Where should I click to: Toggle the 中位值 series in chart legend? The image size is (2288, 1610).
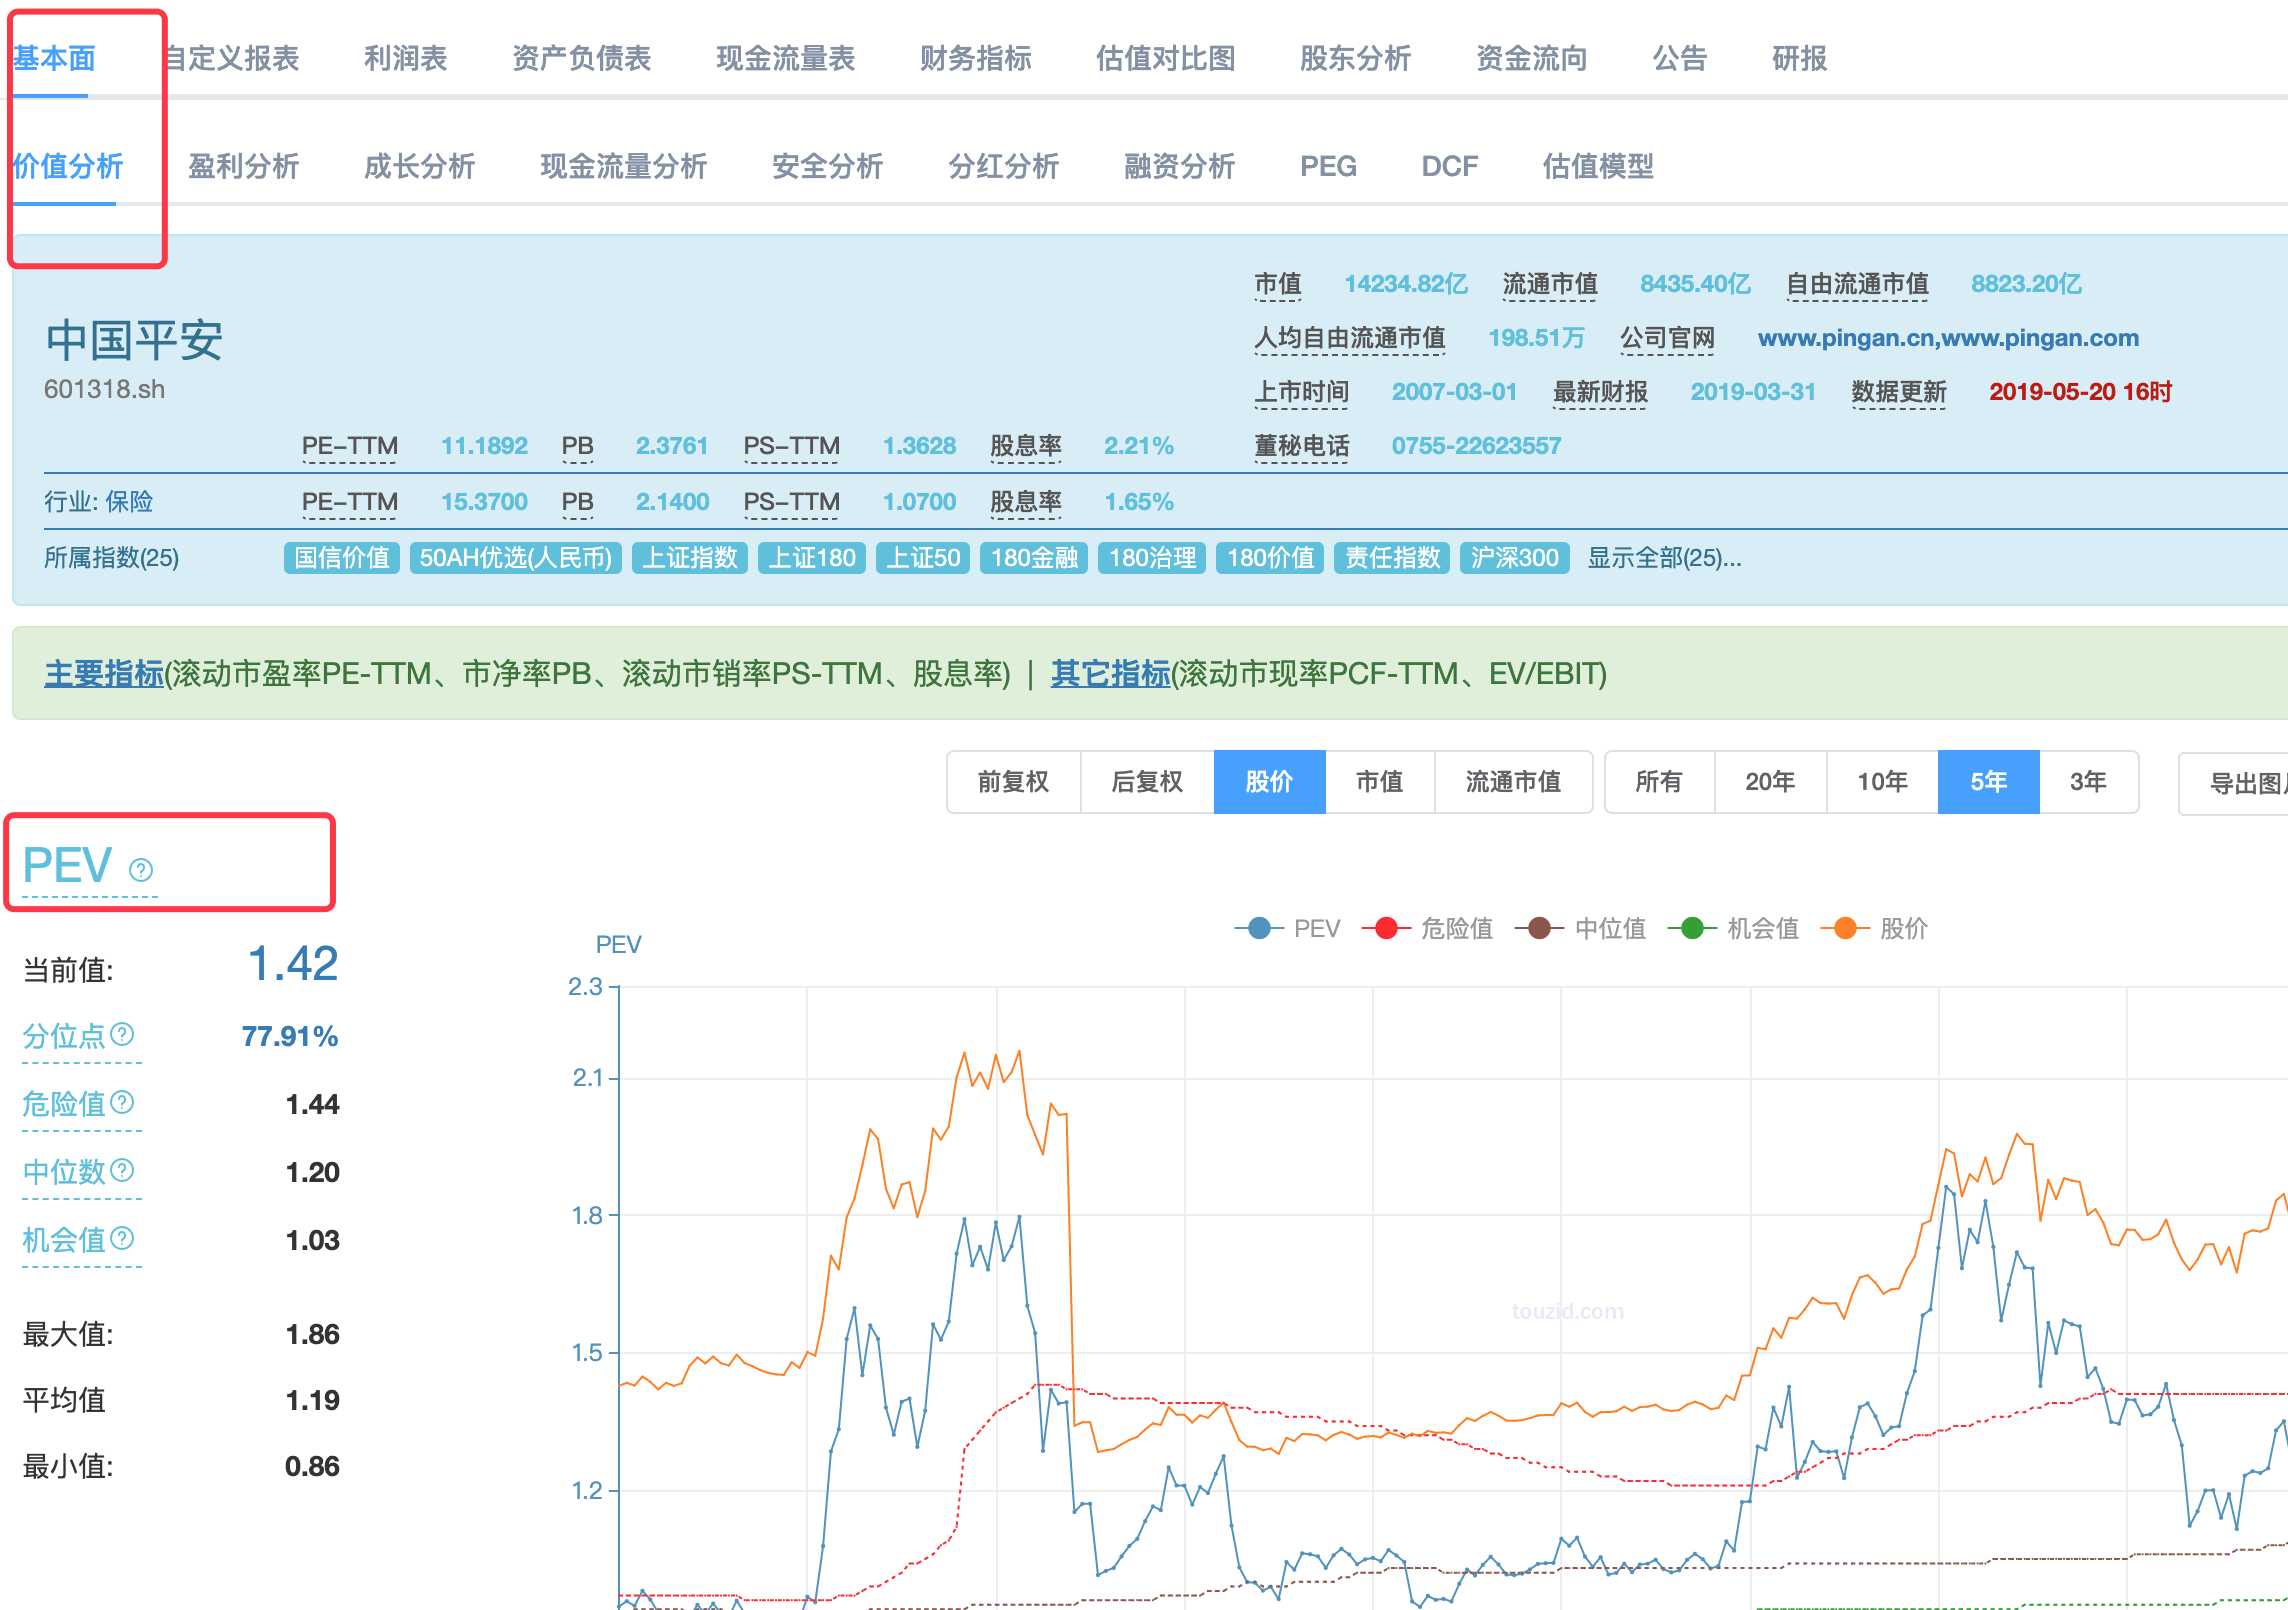[1580, 928]
